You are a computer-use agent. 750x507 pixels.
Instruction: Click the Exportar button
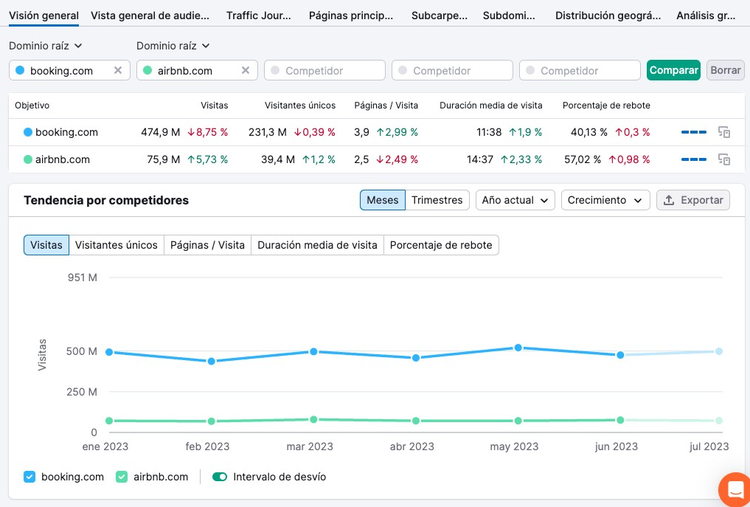(693, 200)
